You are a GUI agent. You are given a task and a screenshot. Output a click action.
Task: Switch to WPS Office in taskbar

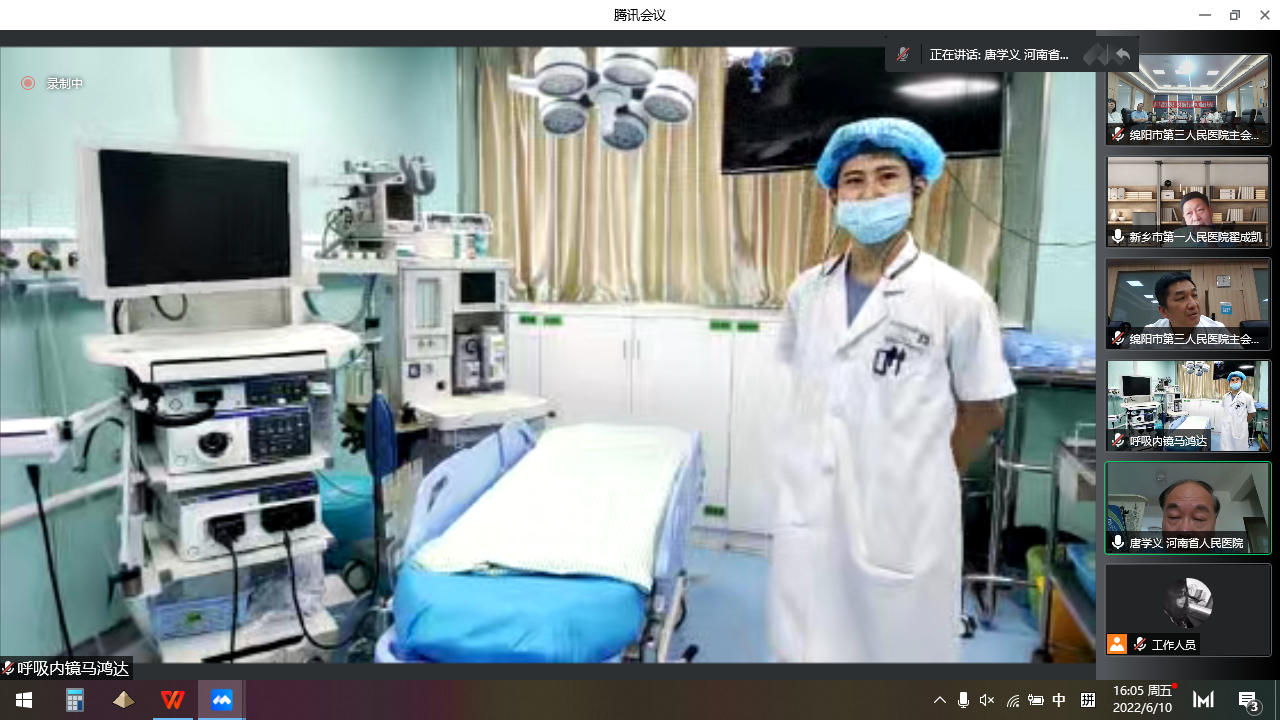point(173,700)
